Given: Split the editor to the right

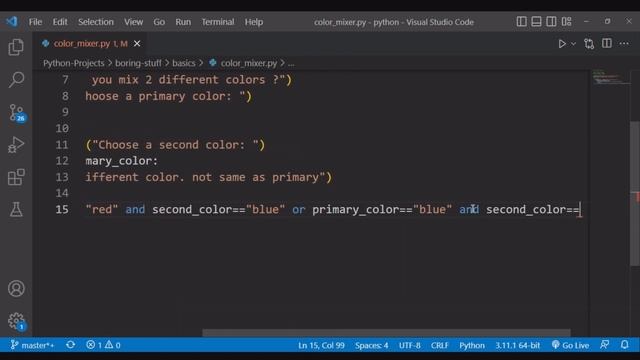Looking at the screenshot, I should point(607,43).
